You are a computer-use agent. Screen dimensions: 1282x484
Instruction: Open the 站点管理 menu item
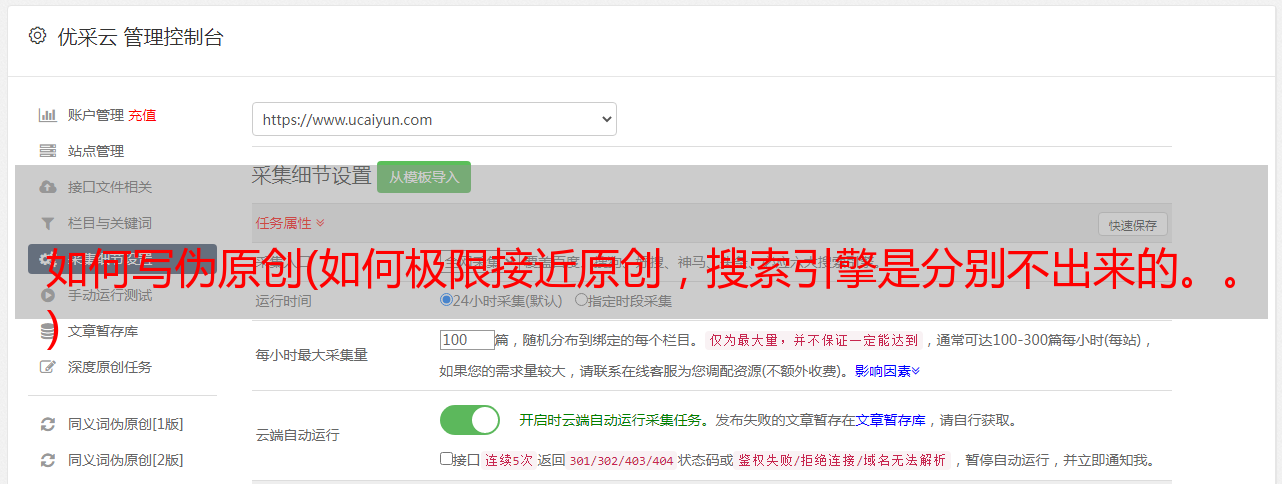(x=96, y=151)
